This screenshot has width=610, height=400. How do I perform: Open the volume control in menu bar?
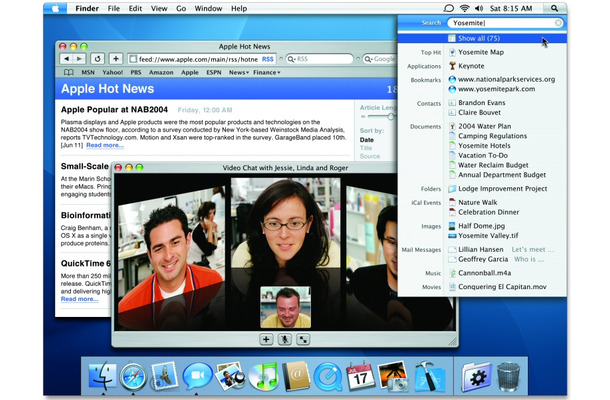(479, 8)
